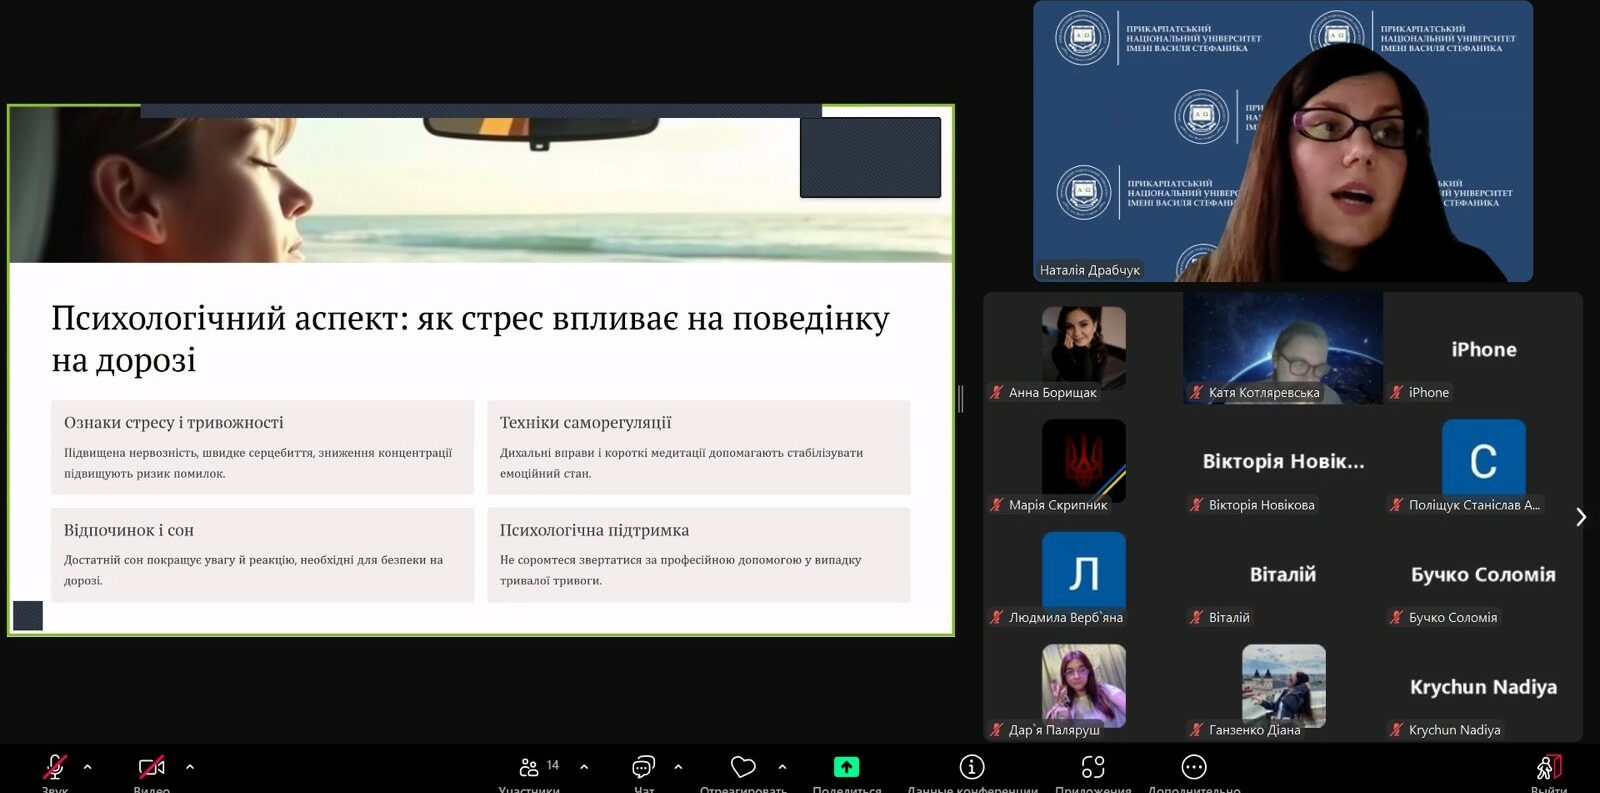Click the green share screen icon
The image size is (1600, 793).
coord(846,767)
